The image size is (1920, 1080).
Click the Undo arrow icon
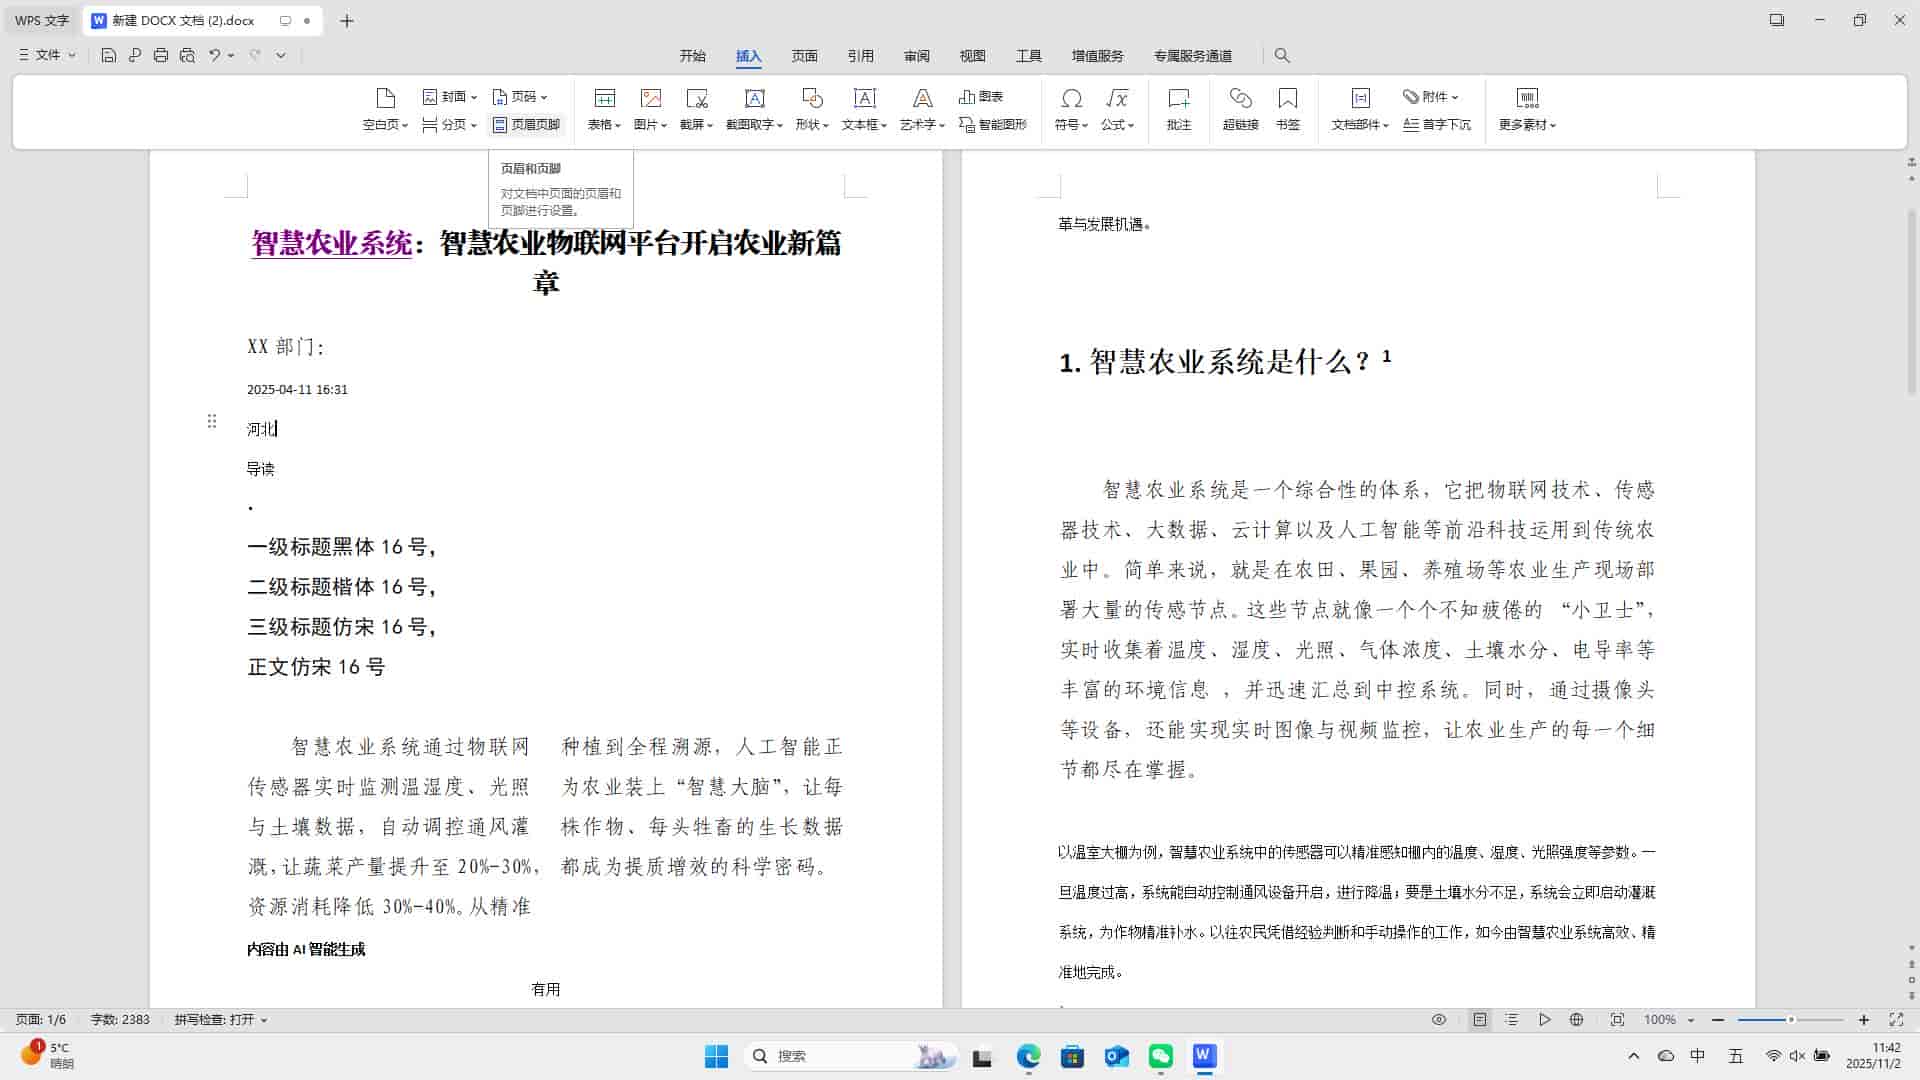click(214, 55)
